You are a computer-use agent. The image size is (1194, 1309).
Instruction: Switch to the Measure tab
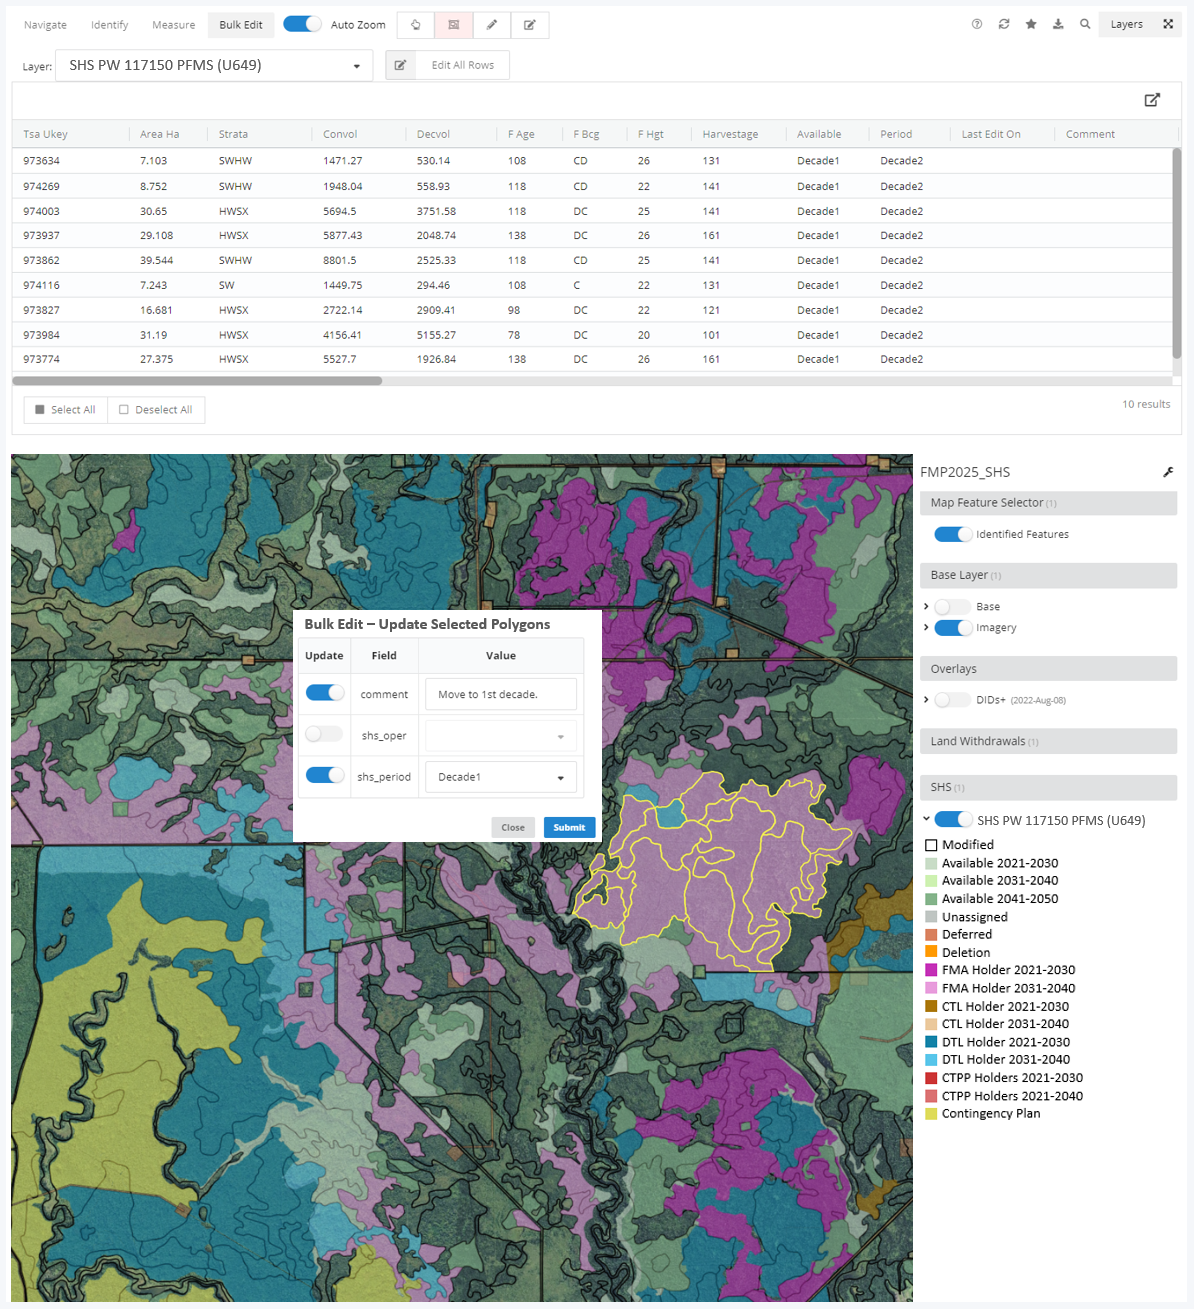pyautogui.click(x=173, y=25)
